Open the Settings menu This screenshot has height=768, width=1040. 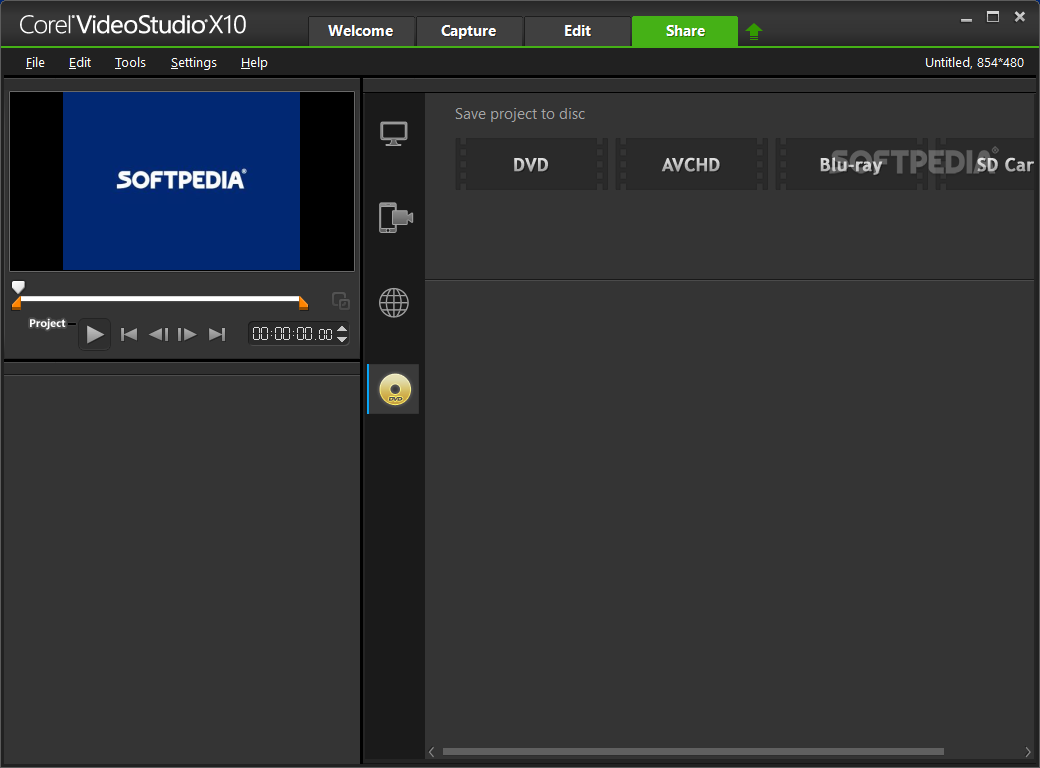pyautogui.click(x=194, y=62)
